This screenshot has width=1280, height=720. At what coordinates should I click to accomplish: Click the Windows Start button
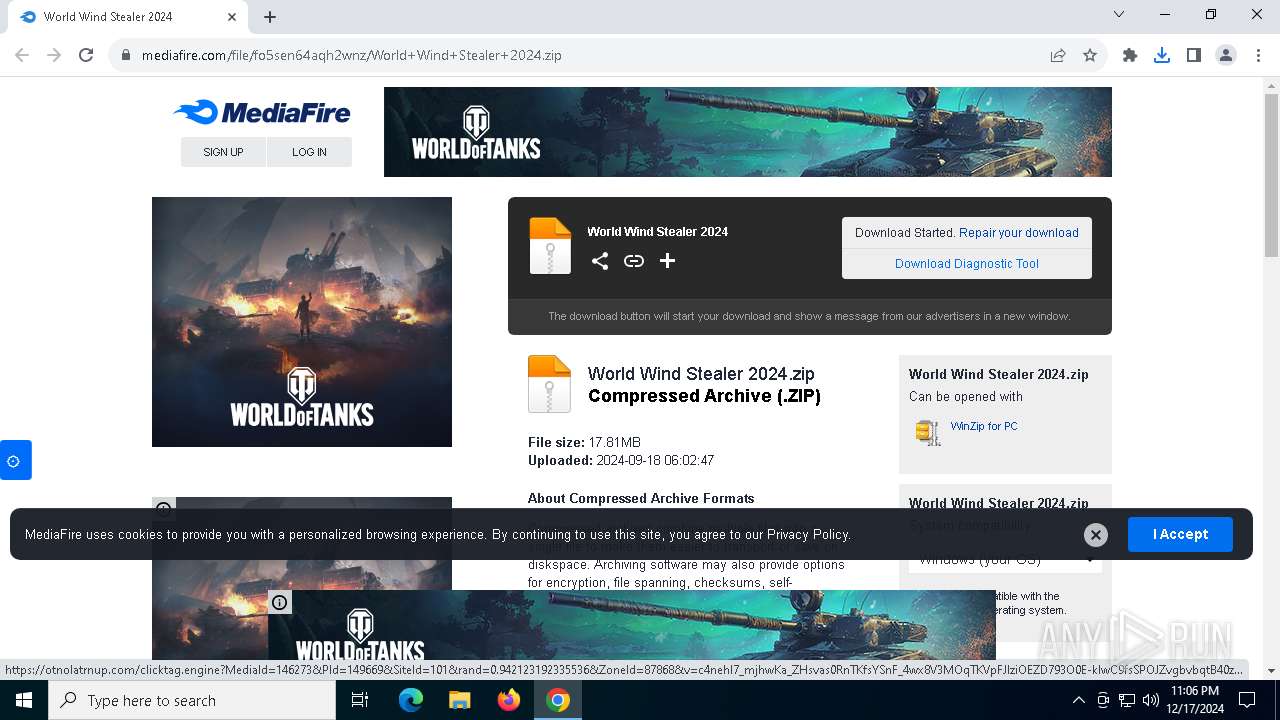pos(24,700)
